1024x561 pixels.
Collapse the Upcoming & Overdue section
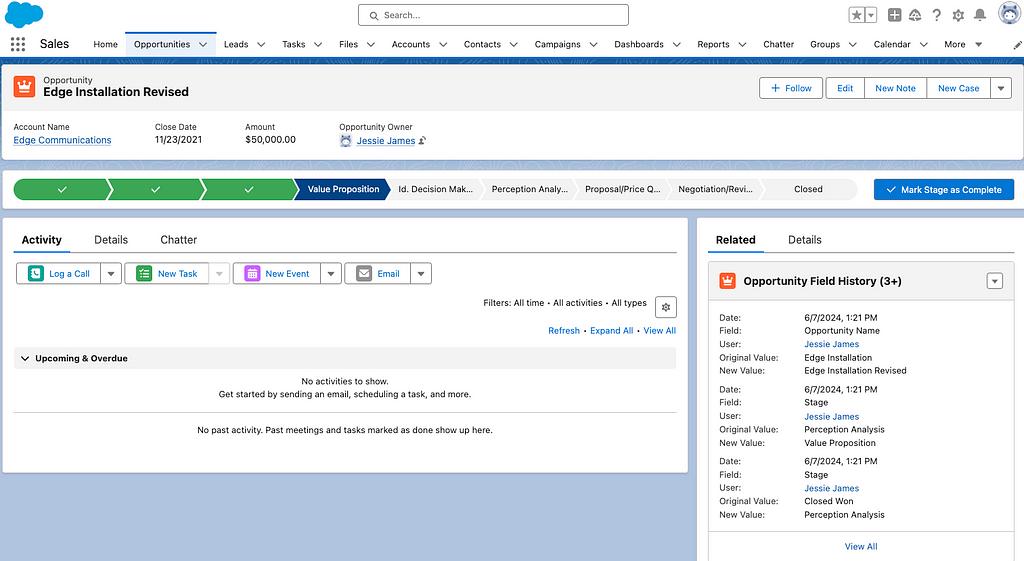point(23,358)
